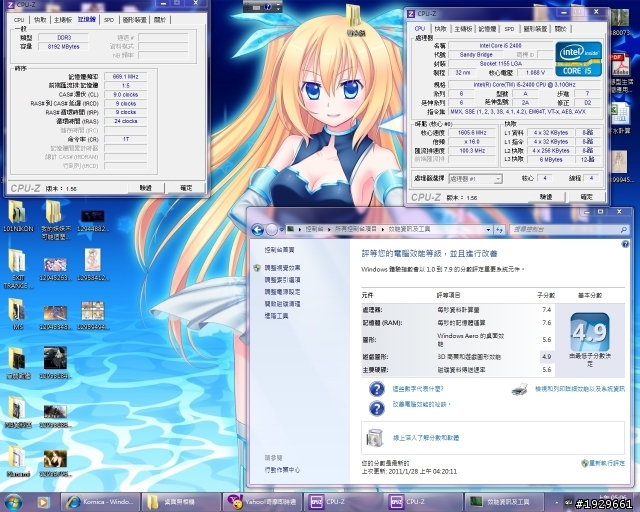Open 調整視覺效果 link in sidebar
The image size is (640, 512).
pyautogui.click(x=282, y=268)
